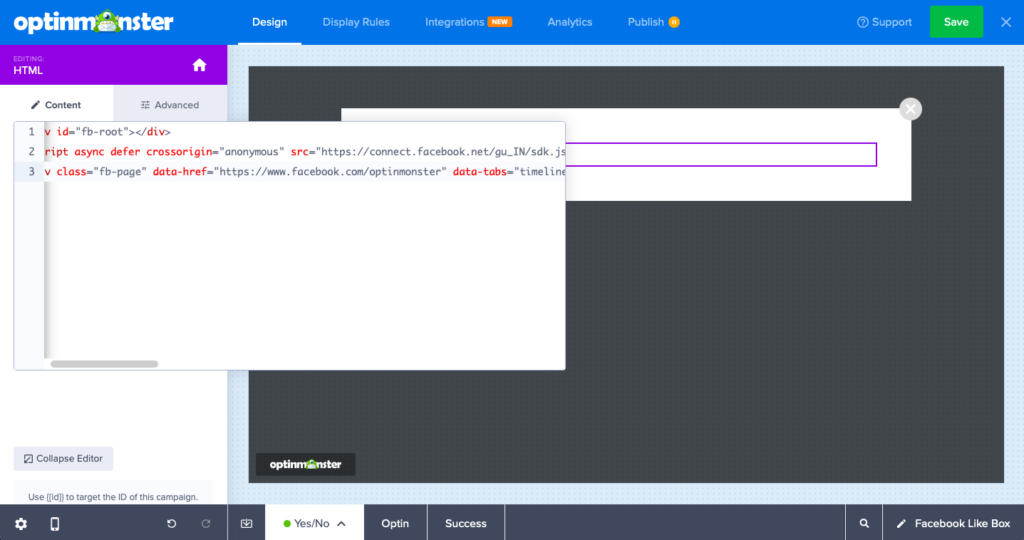Select the purple-outlined HTML block in preview

tap(721, 155)
